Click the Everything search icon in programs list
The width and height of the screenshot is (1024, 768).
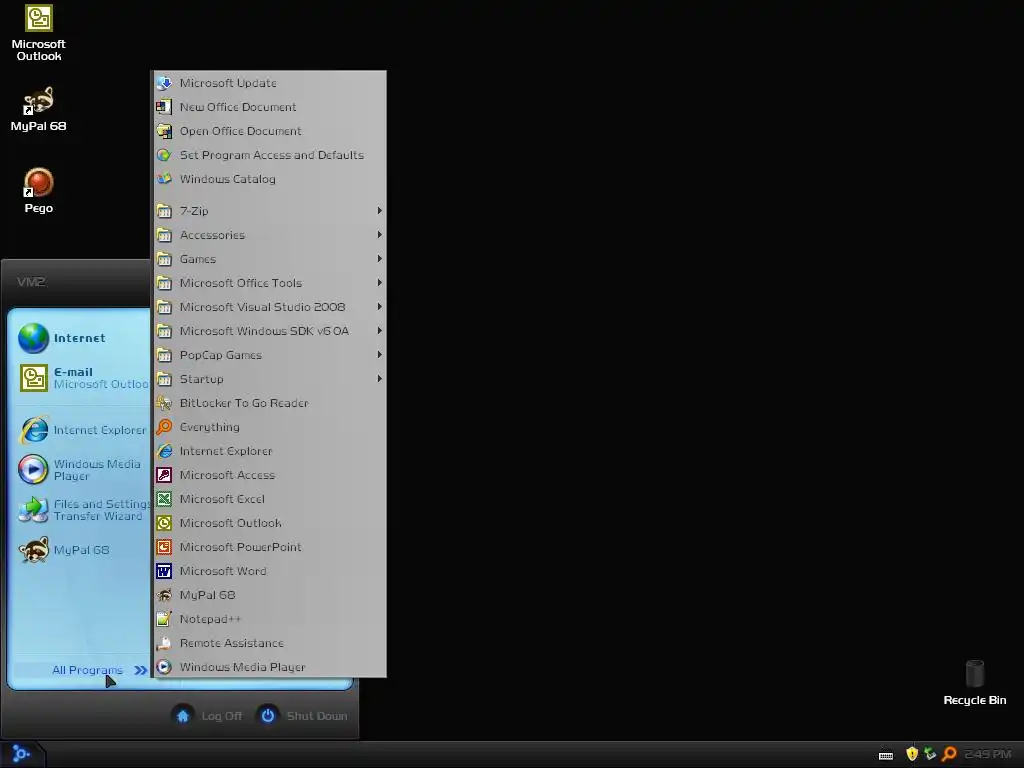pyautogui.click(x=164, y=427)
